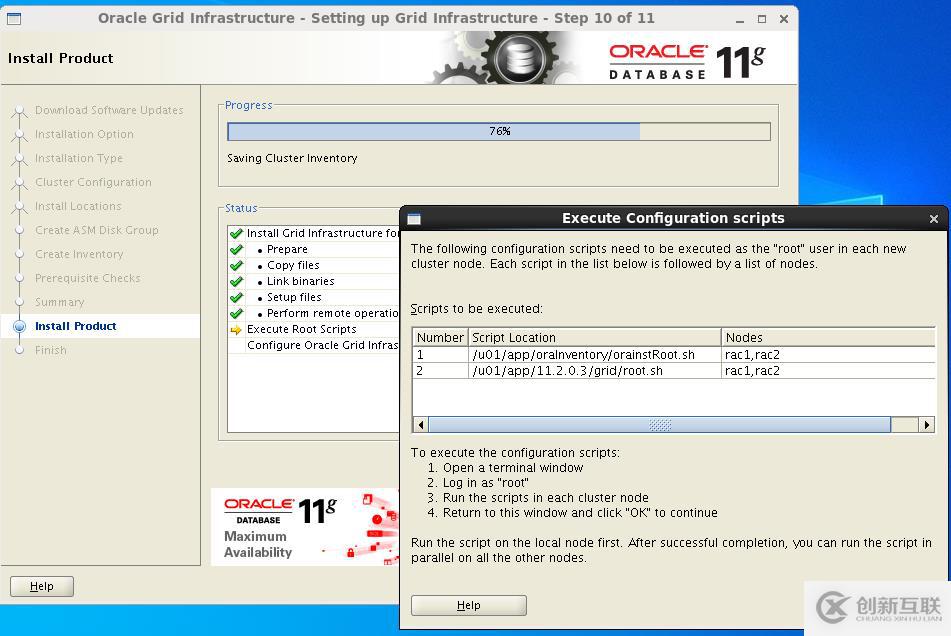
Task: Select the Copy files status row
Action: [x=314, y=265]
